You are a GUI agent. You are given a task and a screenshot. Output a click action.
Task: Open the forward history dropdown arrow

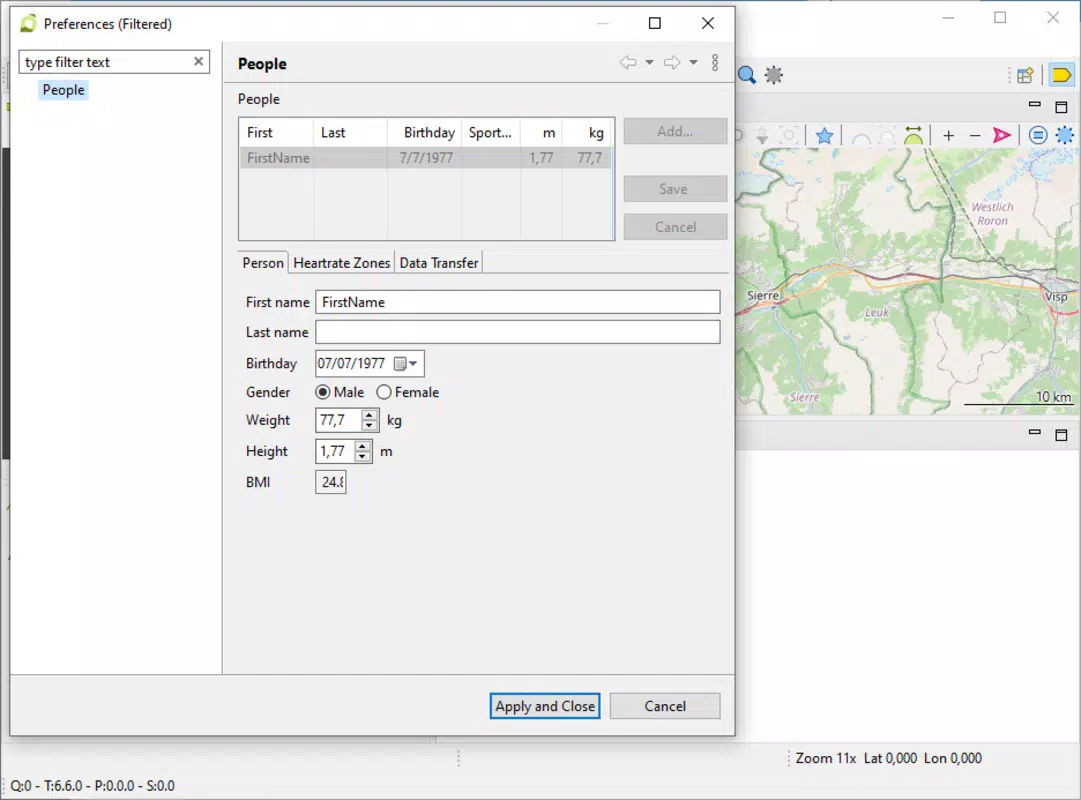694,63
